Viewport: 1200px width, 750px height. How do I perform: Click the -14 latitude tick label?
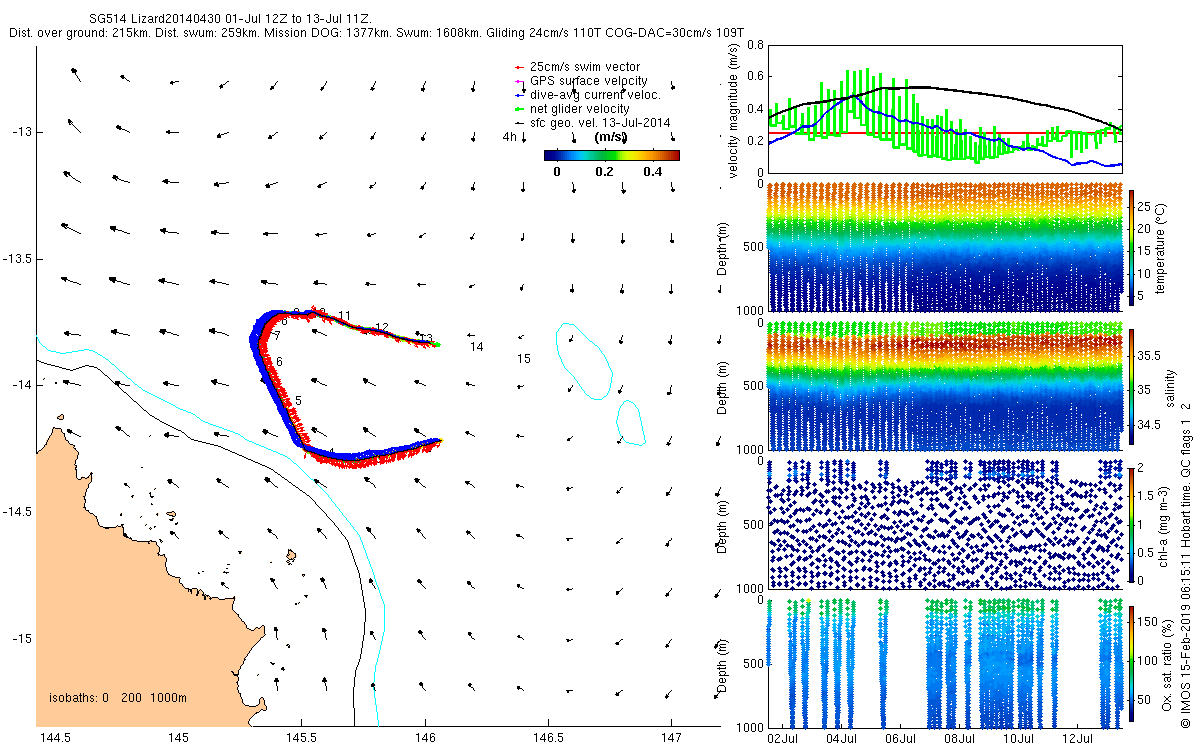pos(21,385)
